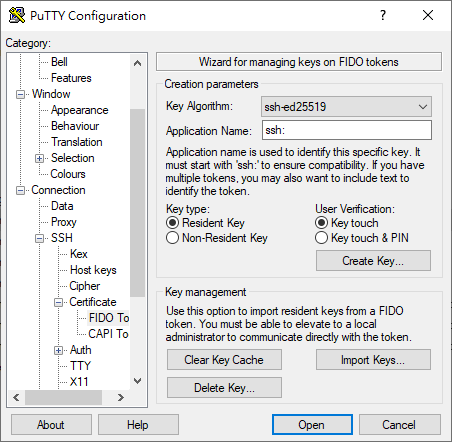Open the Appearance category
The width and height of the screenshot is (452, 442).
pos(79,110)
